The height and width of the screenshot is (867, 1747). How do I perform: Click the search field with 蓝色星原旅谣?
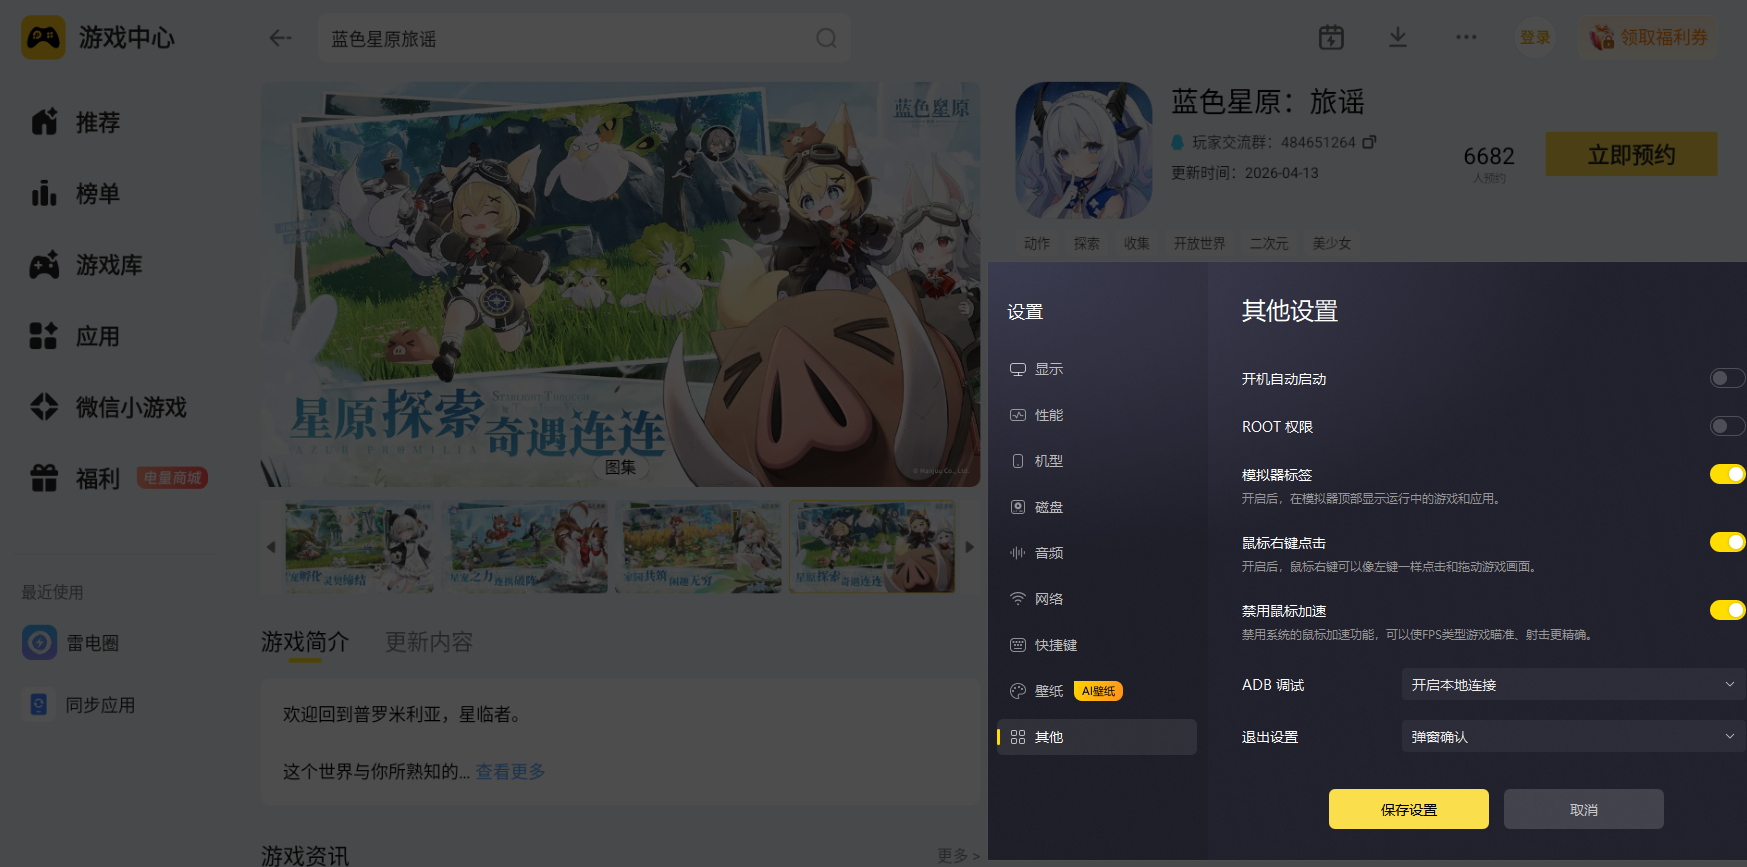[x=584, y=38]
